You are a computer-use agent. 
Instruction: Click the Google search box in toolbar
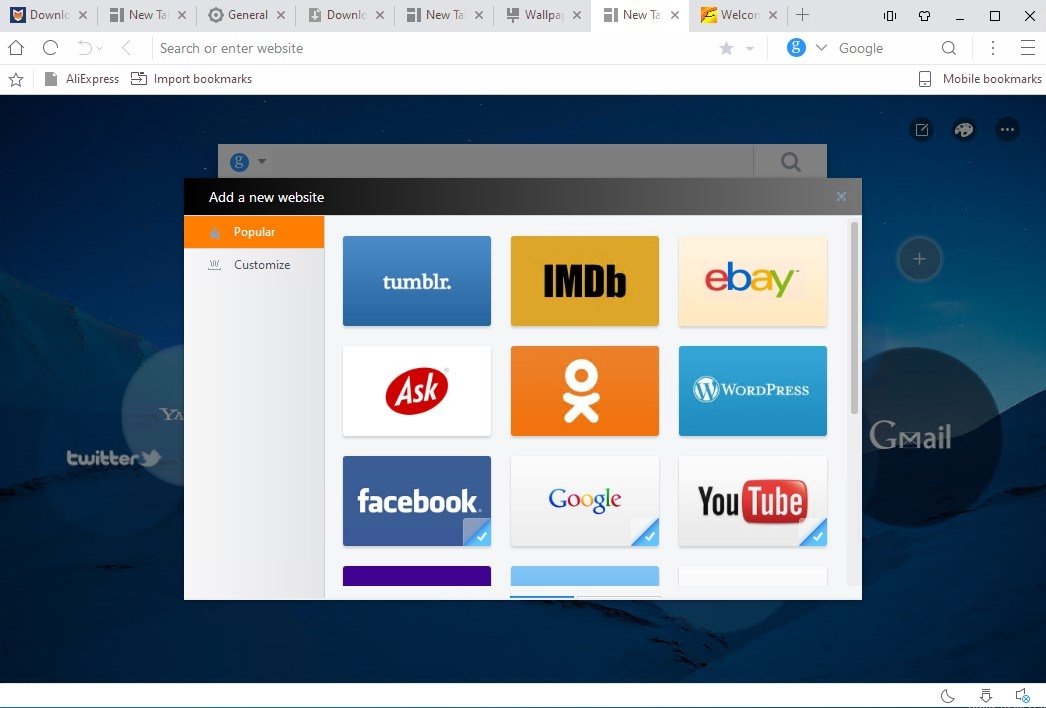[x=884, y=48]
